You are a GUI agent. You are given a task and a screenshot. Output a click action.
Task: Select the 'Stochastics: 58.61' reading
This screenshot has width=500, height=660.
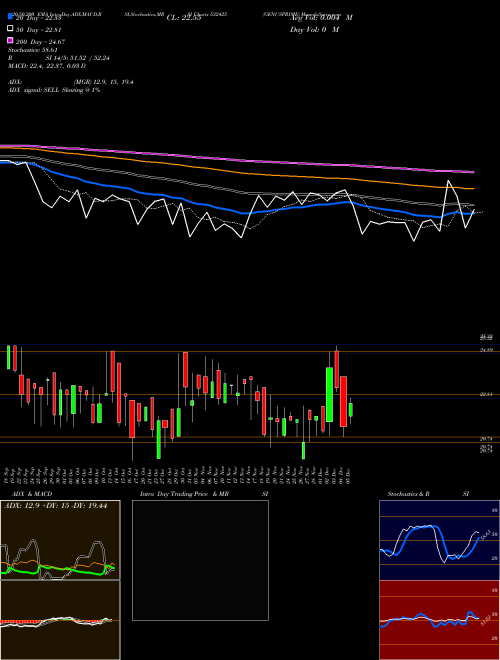point(32,50)
